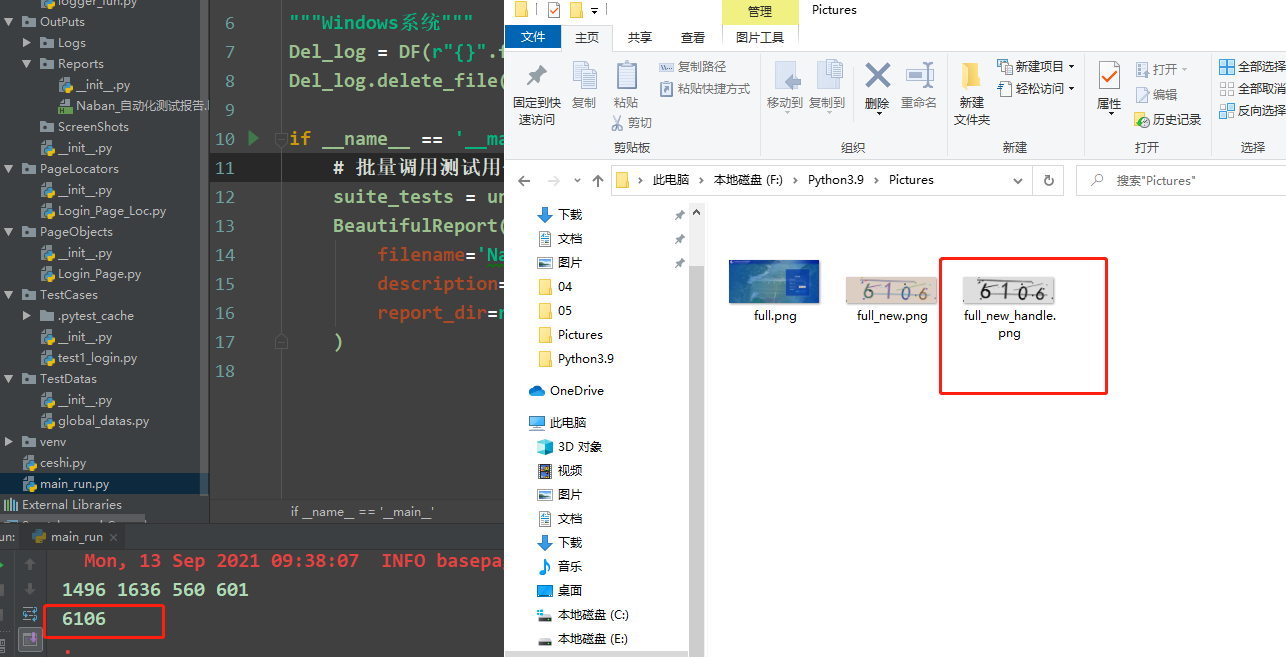The image size is (1286, 657).
Task: Expand the Logs folder in project tree
Action: click(27, 43)
